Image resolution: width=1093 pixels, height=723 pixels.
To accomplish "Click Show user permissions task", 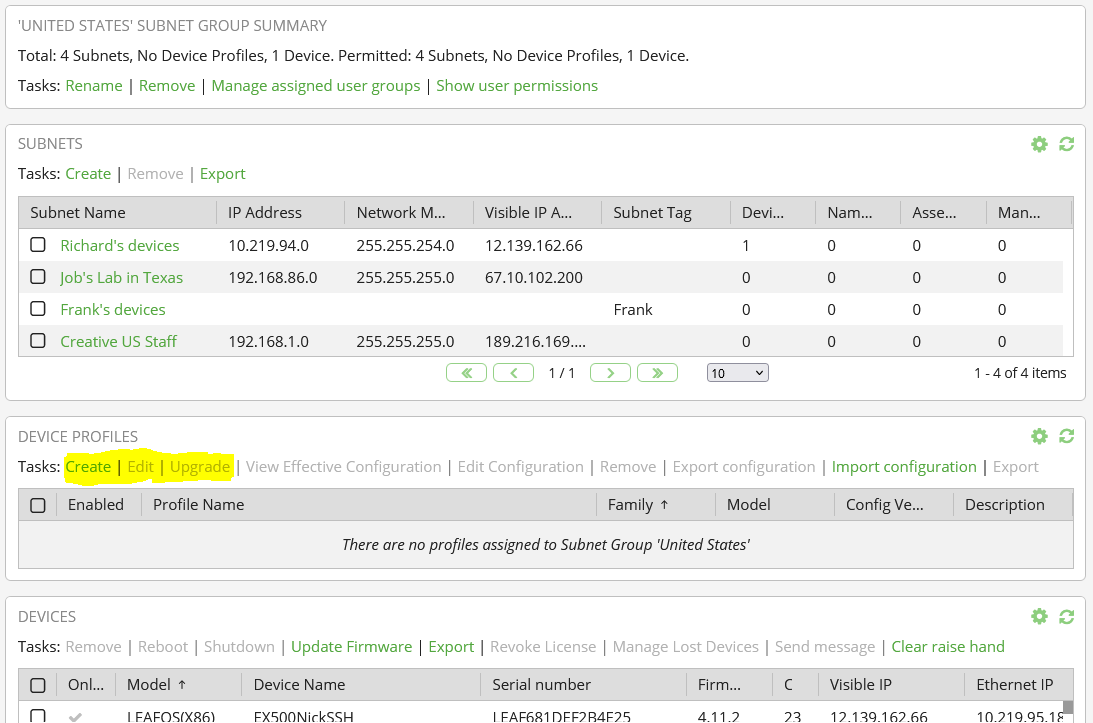I will 517,86.
